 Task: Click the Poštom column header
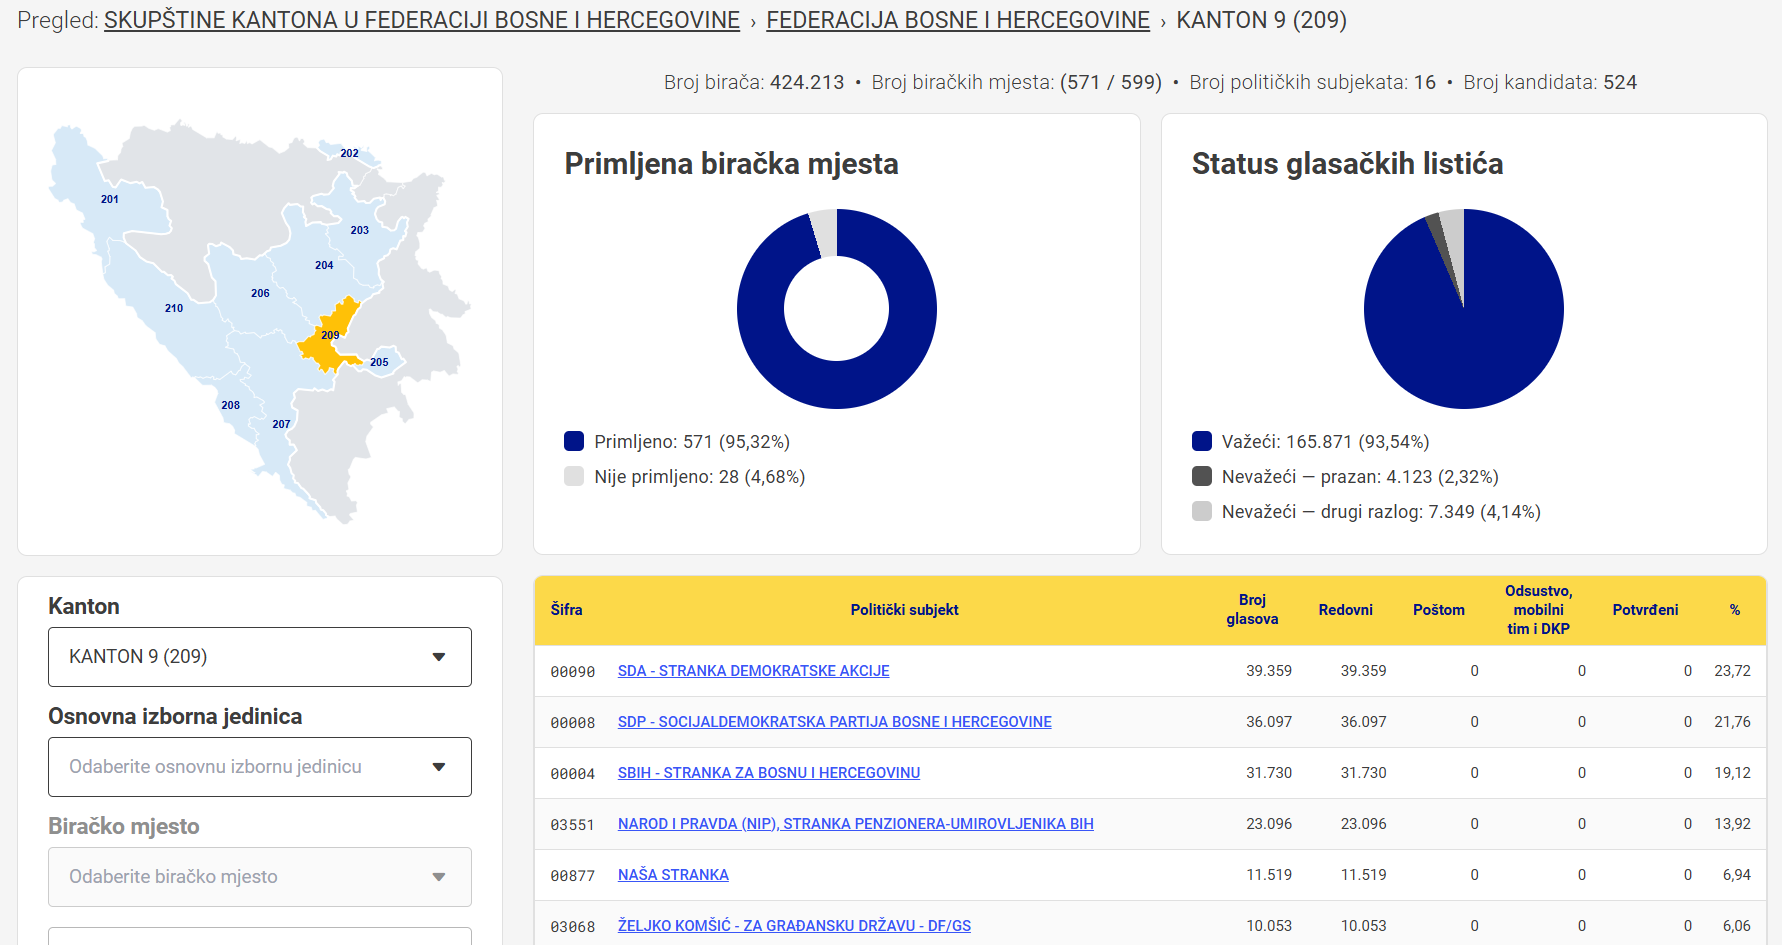(1438, 610)
